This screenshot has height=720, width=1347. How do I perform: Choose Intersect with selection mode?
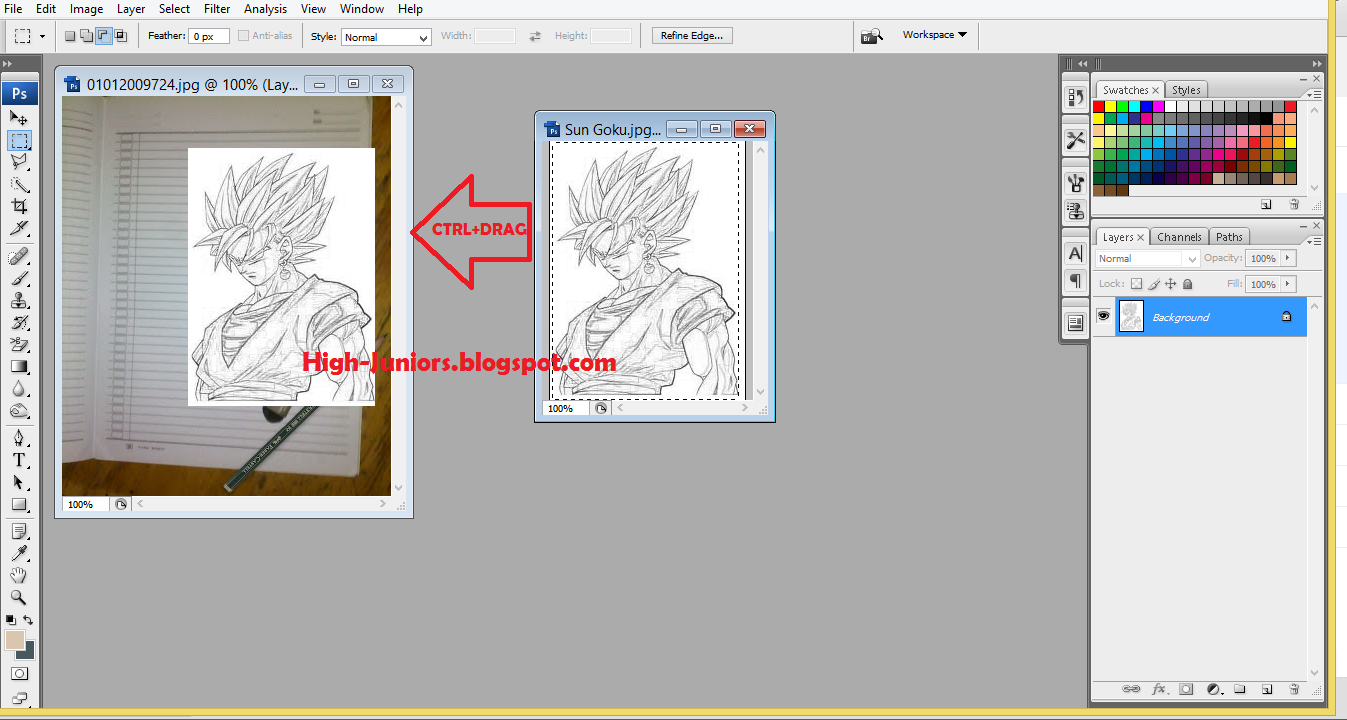point(120,36)
